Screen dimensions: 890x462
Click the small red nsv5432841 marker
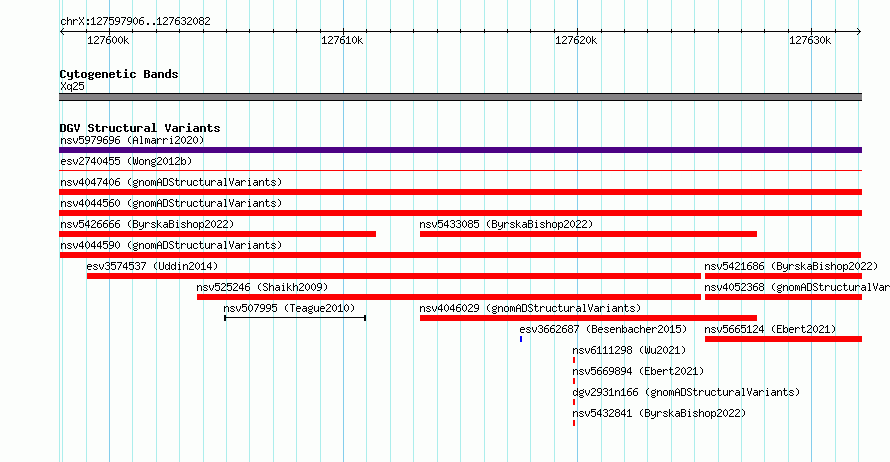[x=574, y=423]
